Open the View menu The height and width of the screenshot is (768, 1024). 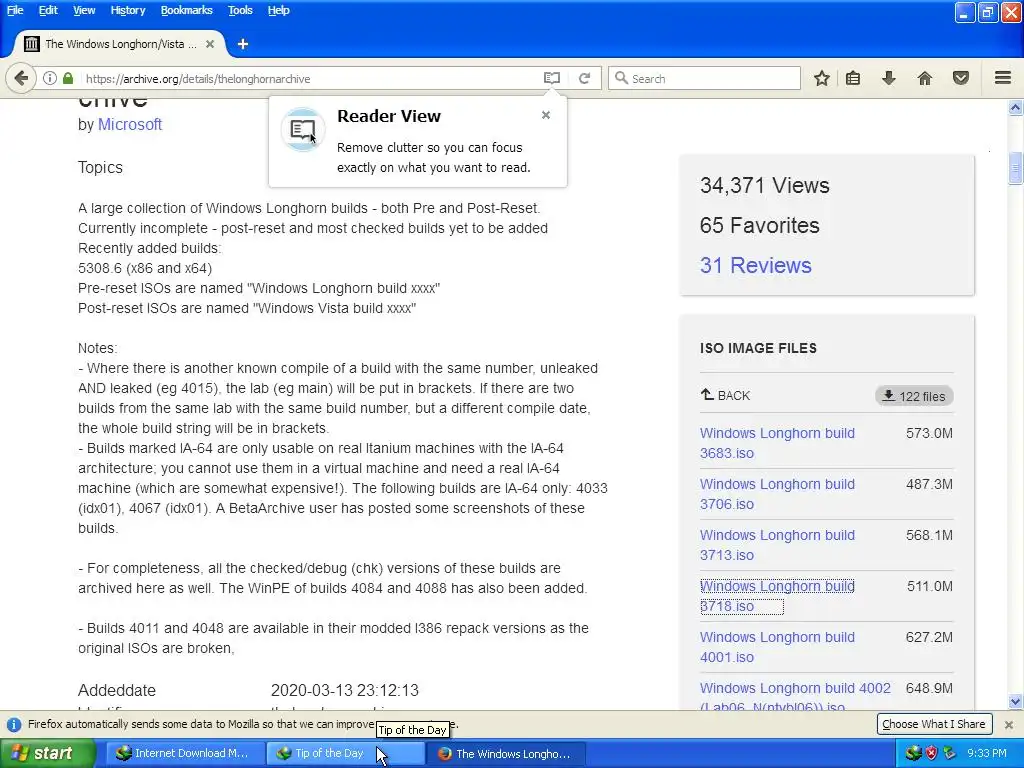click(x=84, y=10)
